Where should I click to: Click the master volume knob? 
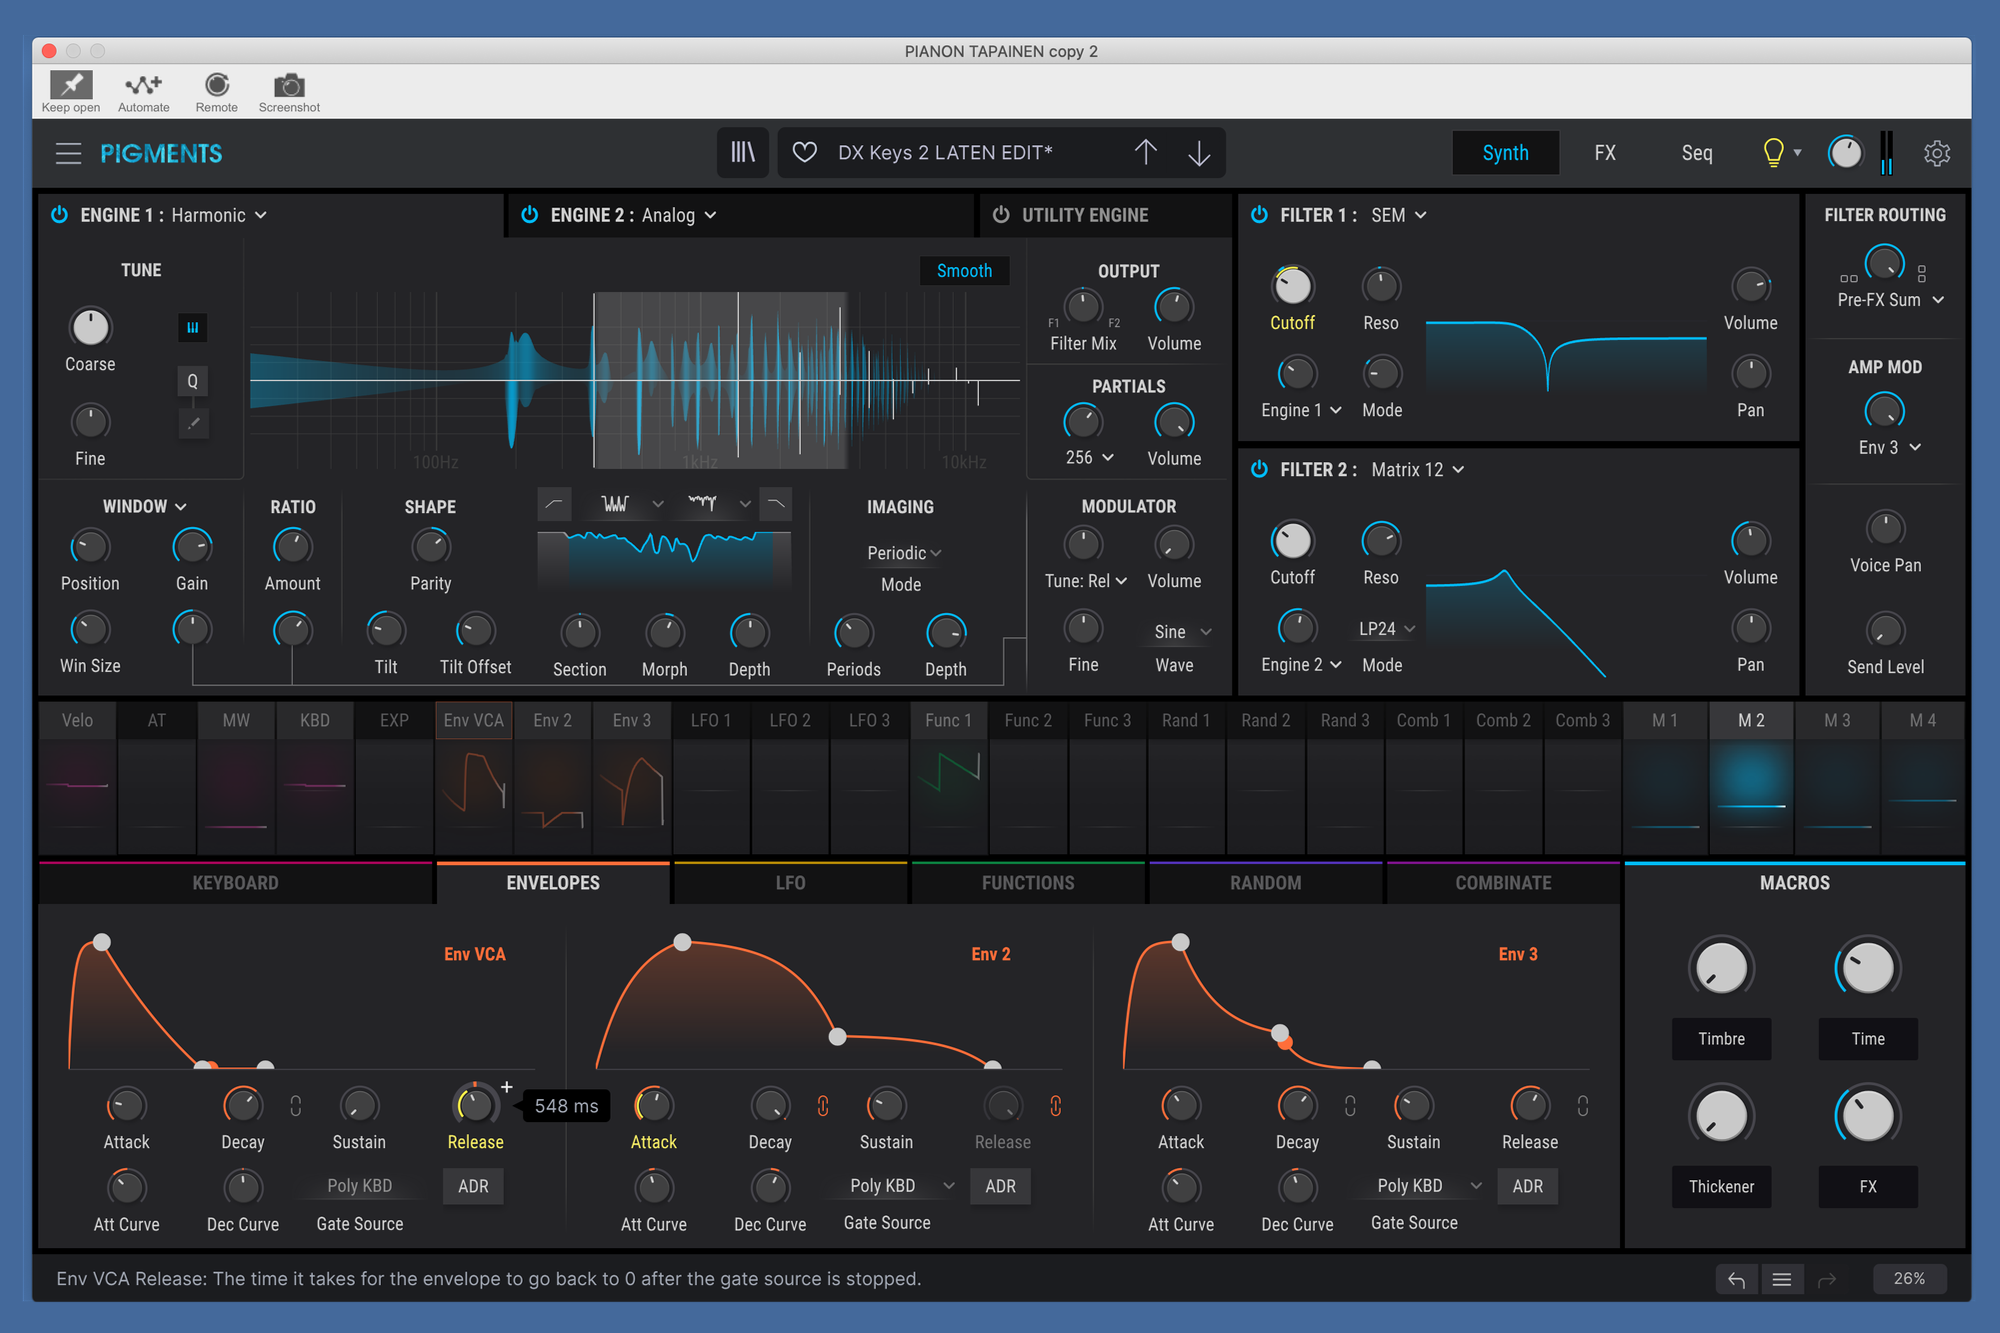[x=1845, y=152]
